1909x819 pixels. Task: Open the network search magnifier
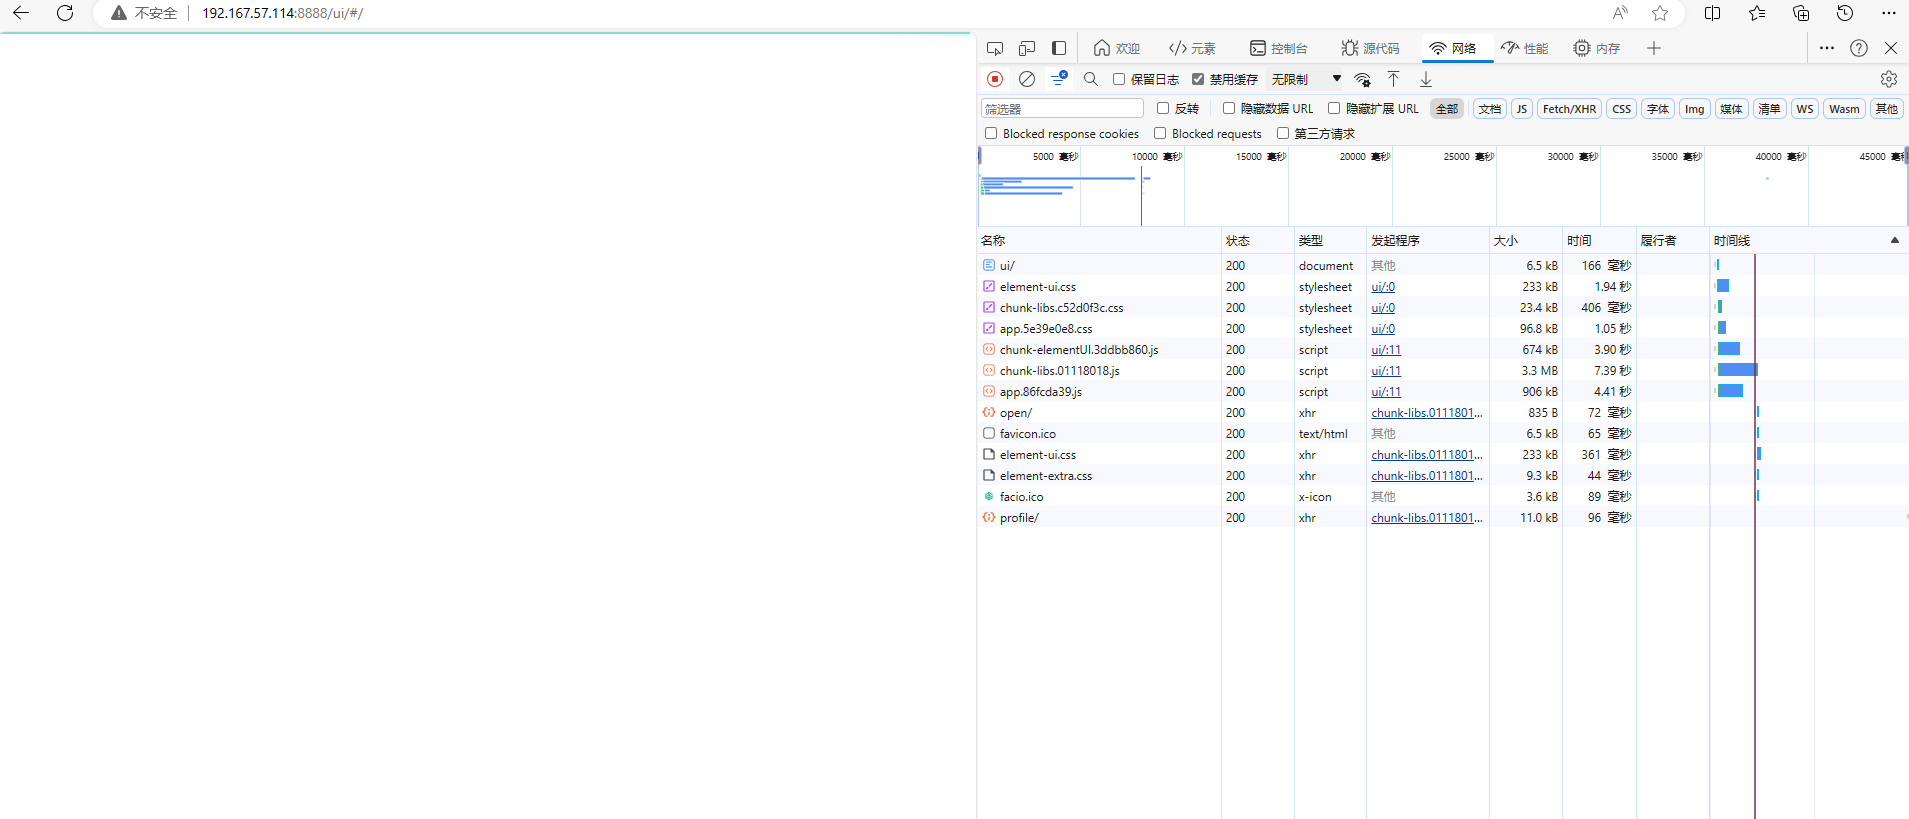[1091, 79]
